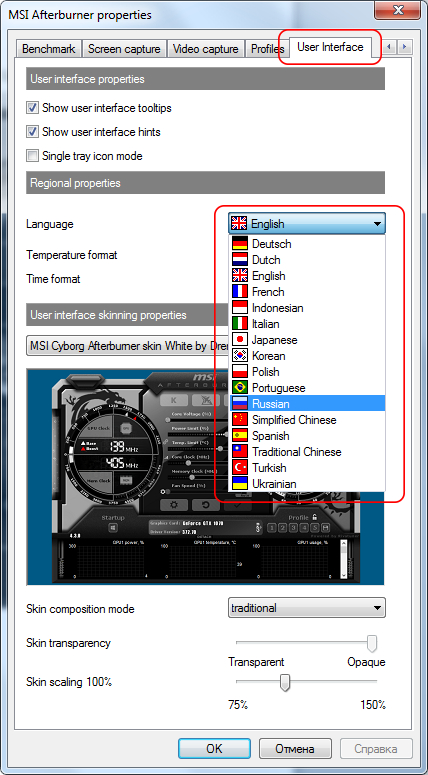Image resolution: width=428 pixels, height=775 pixels.
Task: Pick English in the language list
Action: pyautogui.click(x=307, y=276)
